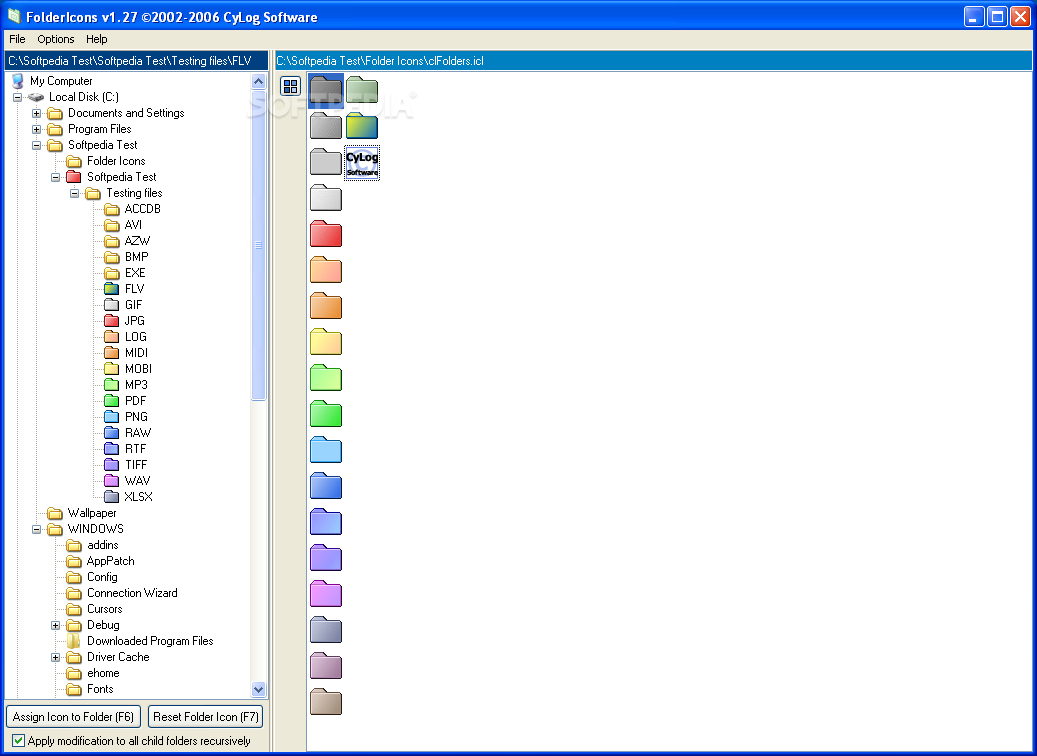Click the MP3 folder's green icon
Viewport: 1037px width, 756px height.
112,385
